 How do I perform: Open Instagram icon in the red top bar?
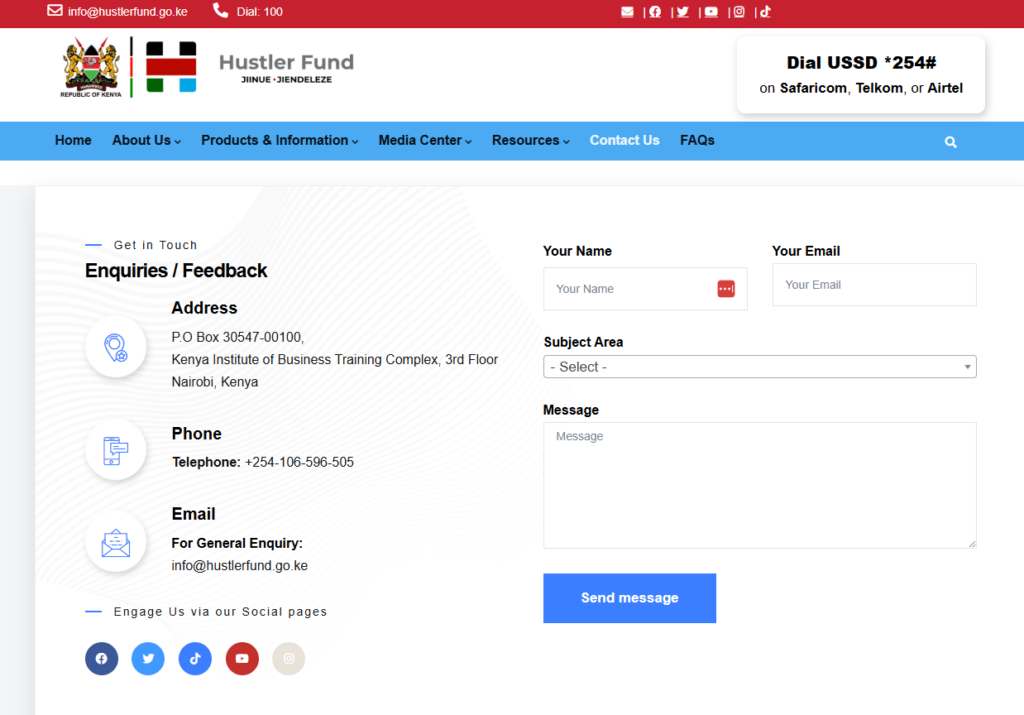tap(739, 12)
